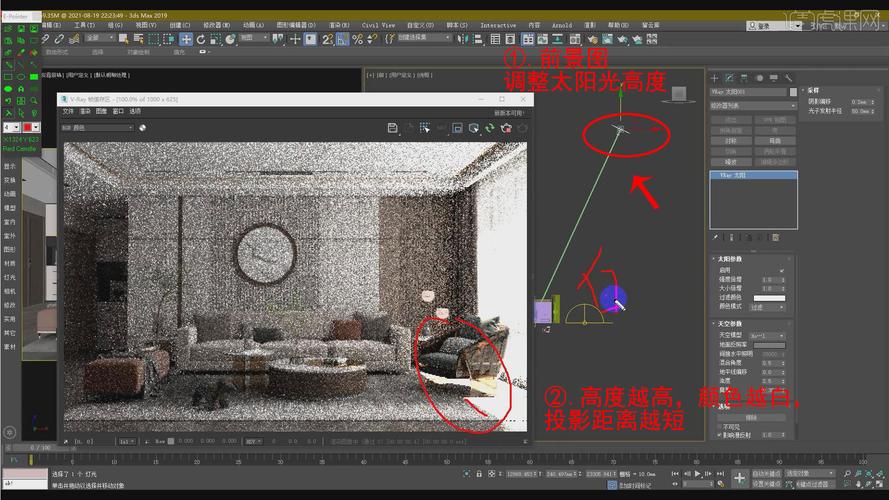Open the sun color mode dropdown

point(767,307)
